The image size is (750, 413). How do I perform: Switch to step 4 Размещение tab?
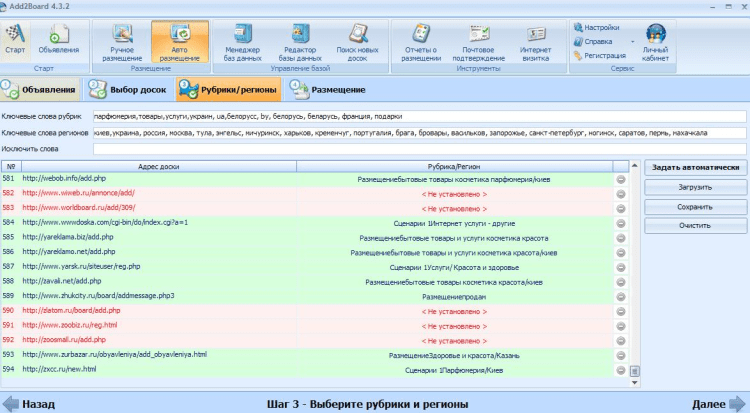(328, 89)
